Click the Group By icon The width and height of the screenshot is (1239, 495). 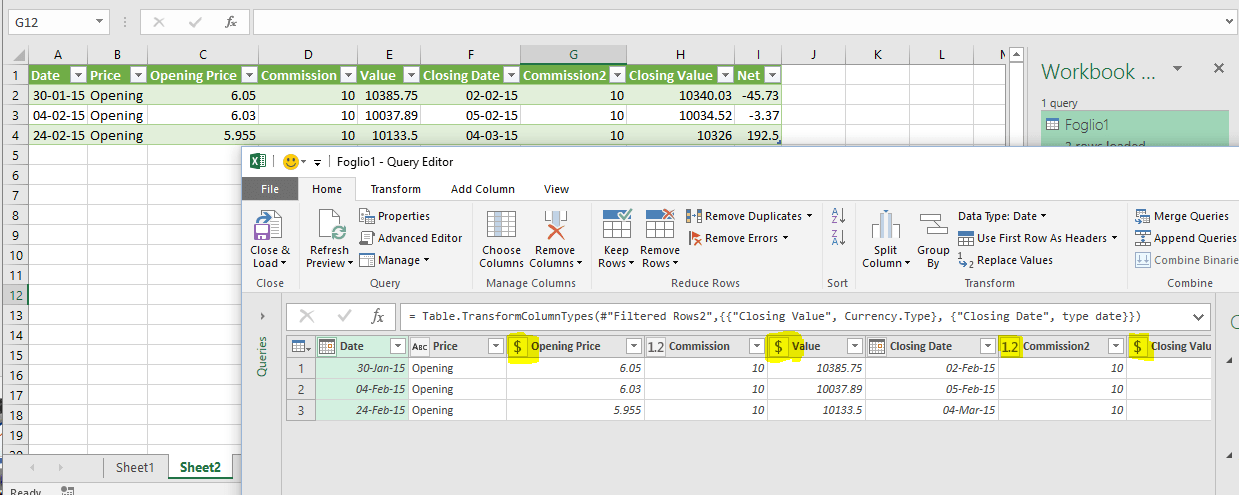pyautogui.click(x=933, y=226)
